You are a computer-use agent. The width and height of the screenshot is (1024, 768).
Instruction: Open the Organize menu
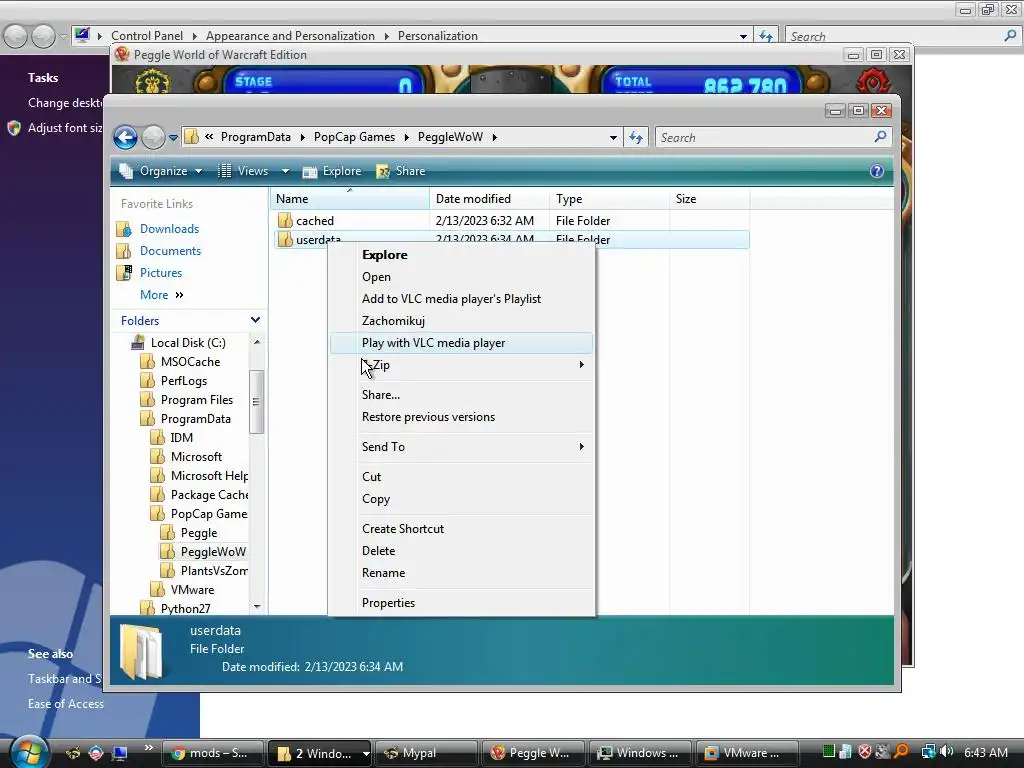pyautogui.click(x=161, y=171)
